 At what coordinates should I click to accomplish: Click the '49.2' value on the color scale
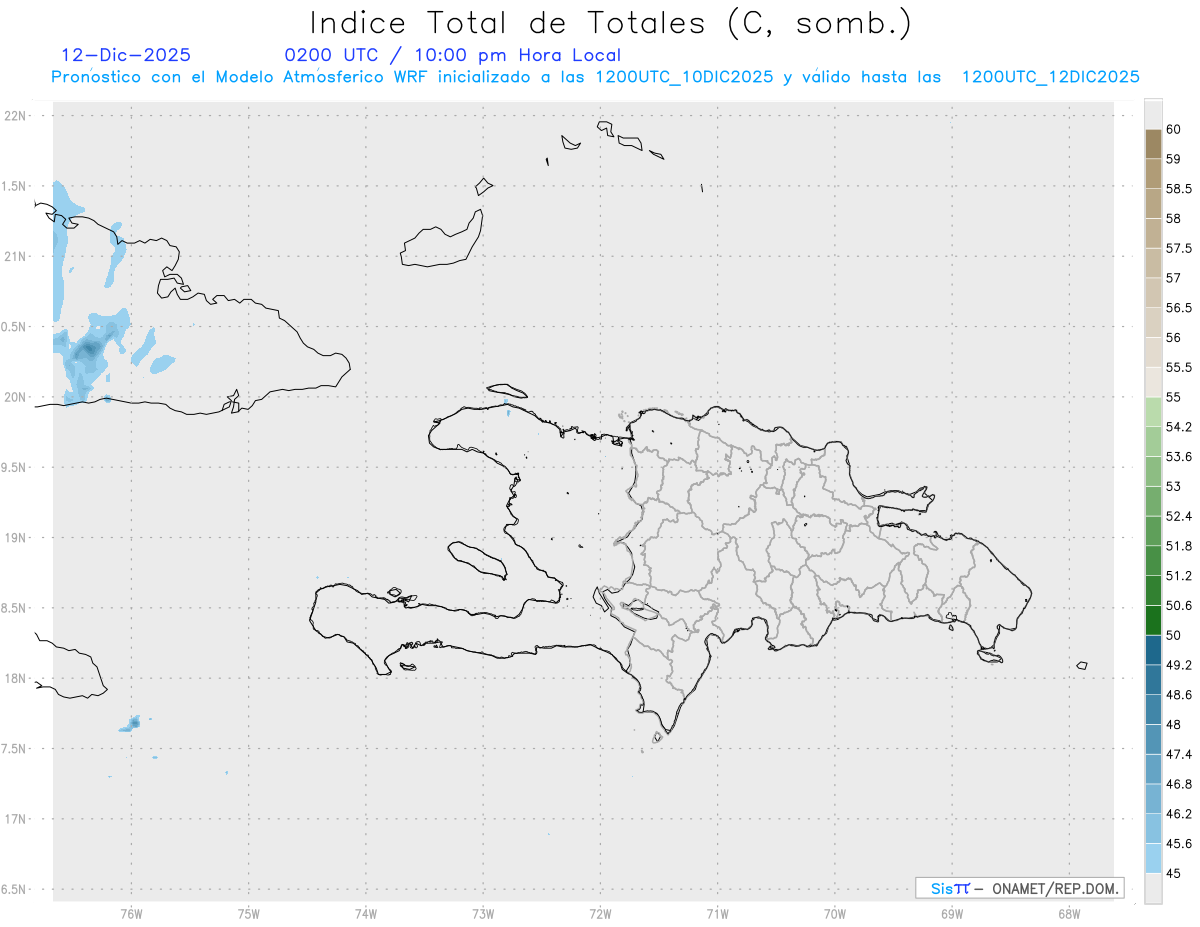click(1178, 665)
